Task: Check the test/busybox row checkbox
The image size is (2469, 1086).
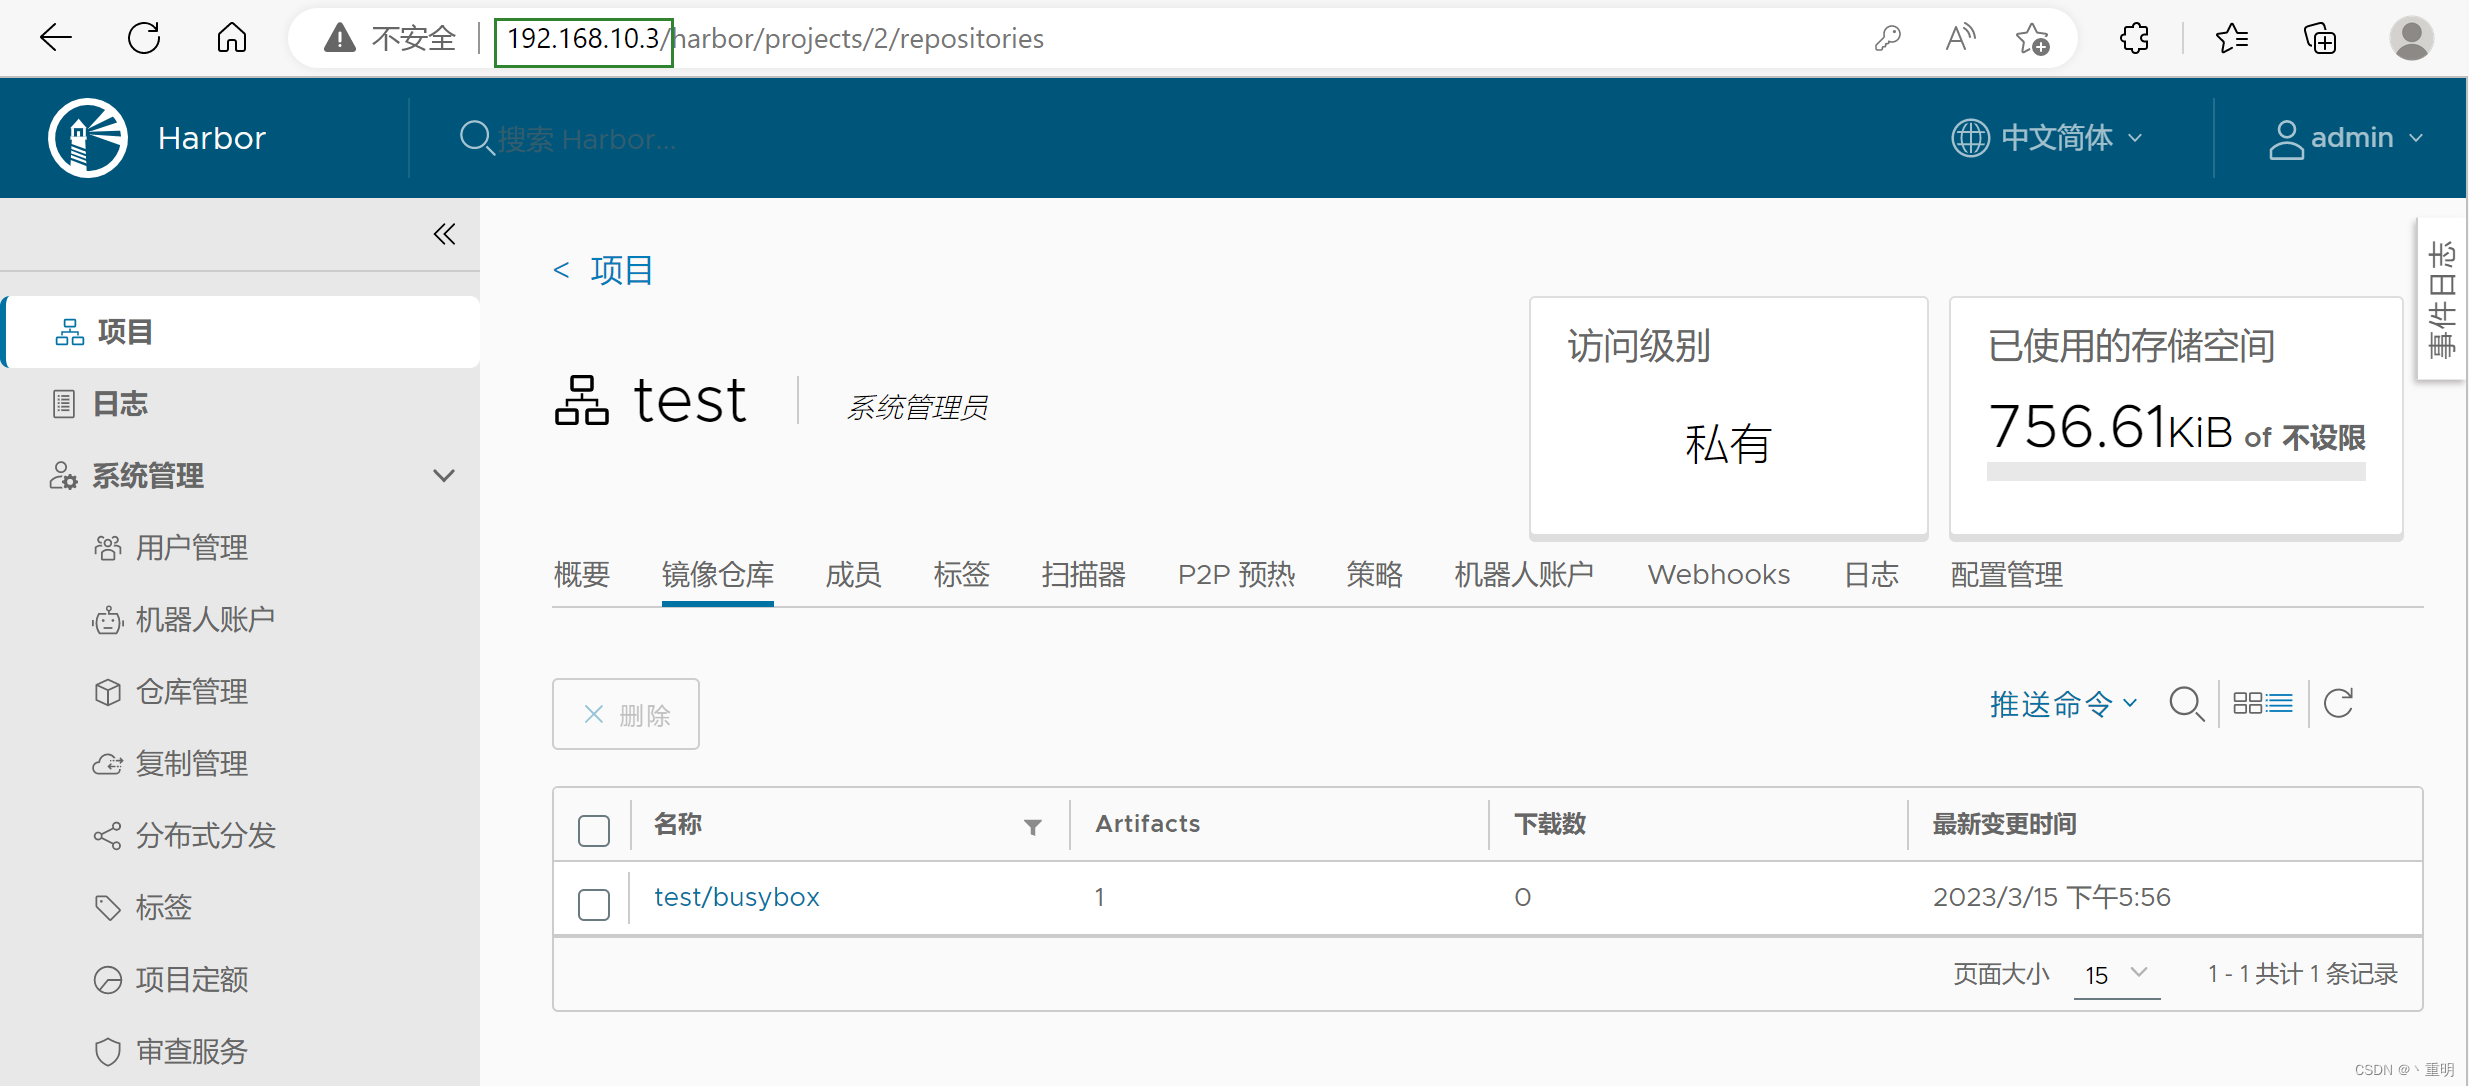Action: coord(594,904)
